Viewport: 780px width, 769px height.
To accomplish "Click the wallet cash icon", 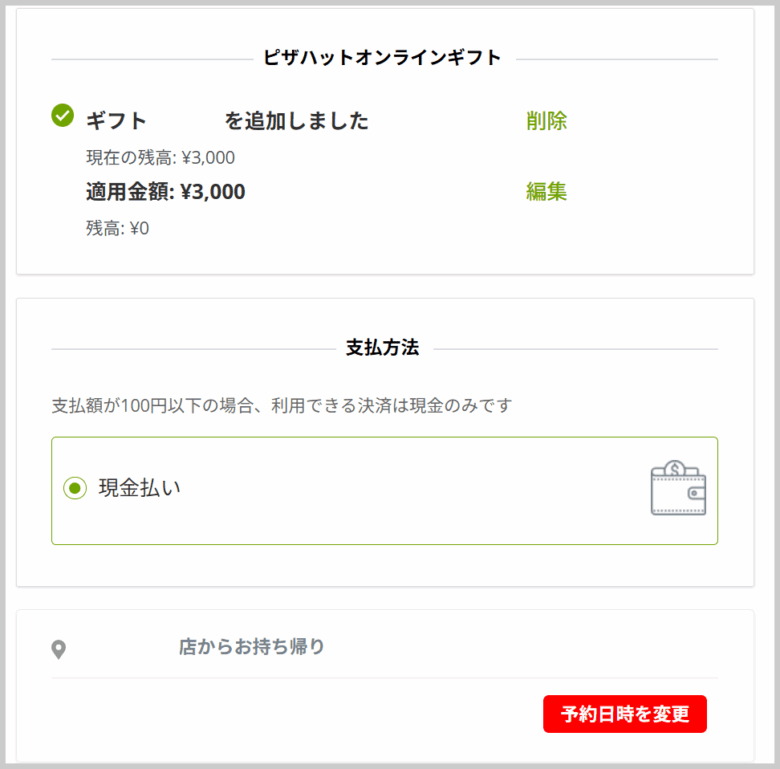I will [x=678, y=487].
